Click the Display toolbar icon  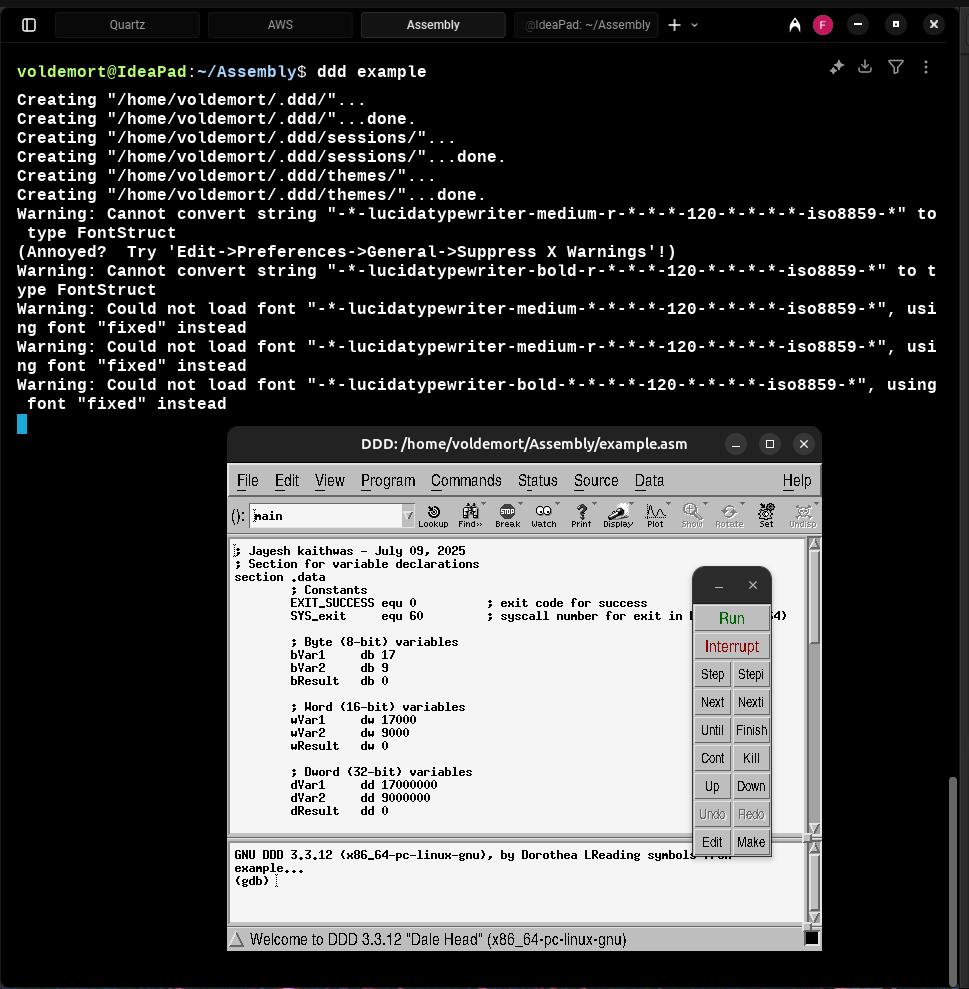pyautogui.click(x=618, y=515)
